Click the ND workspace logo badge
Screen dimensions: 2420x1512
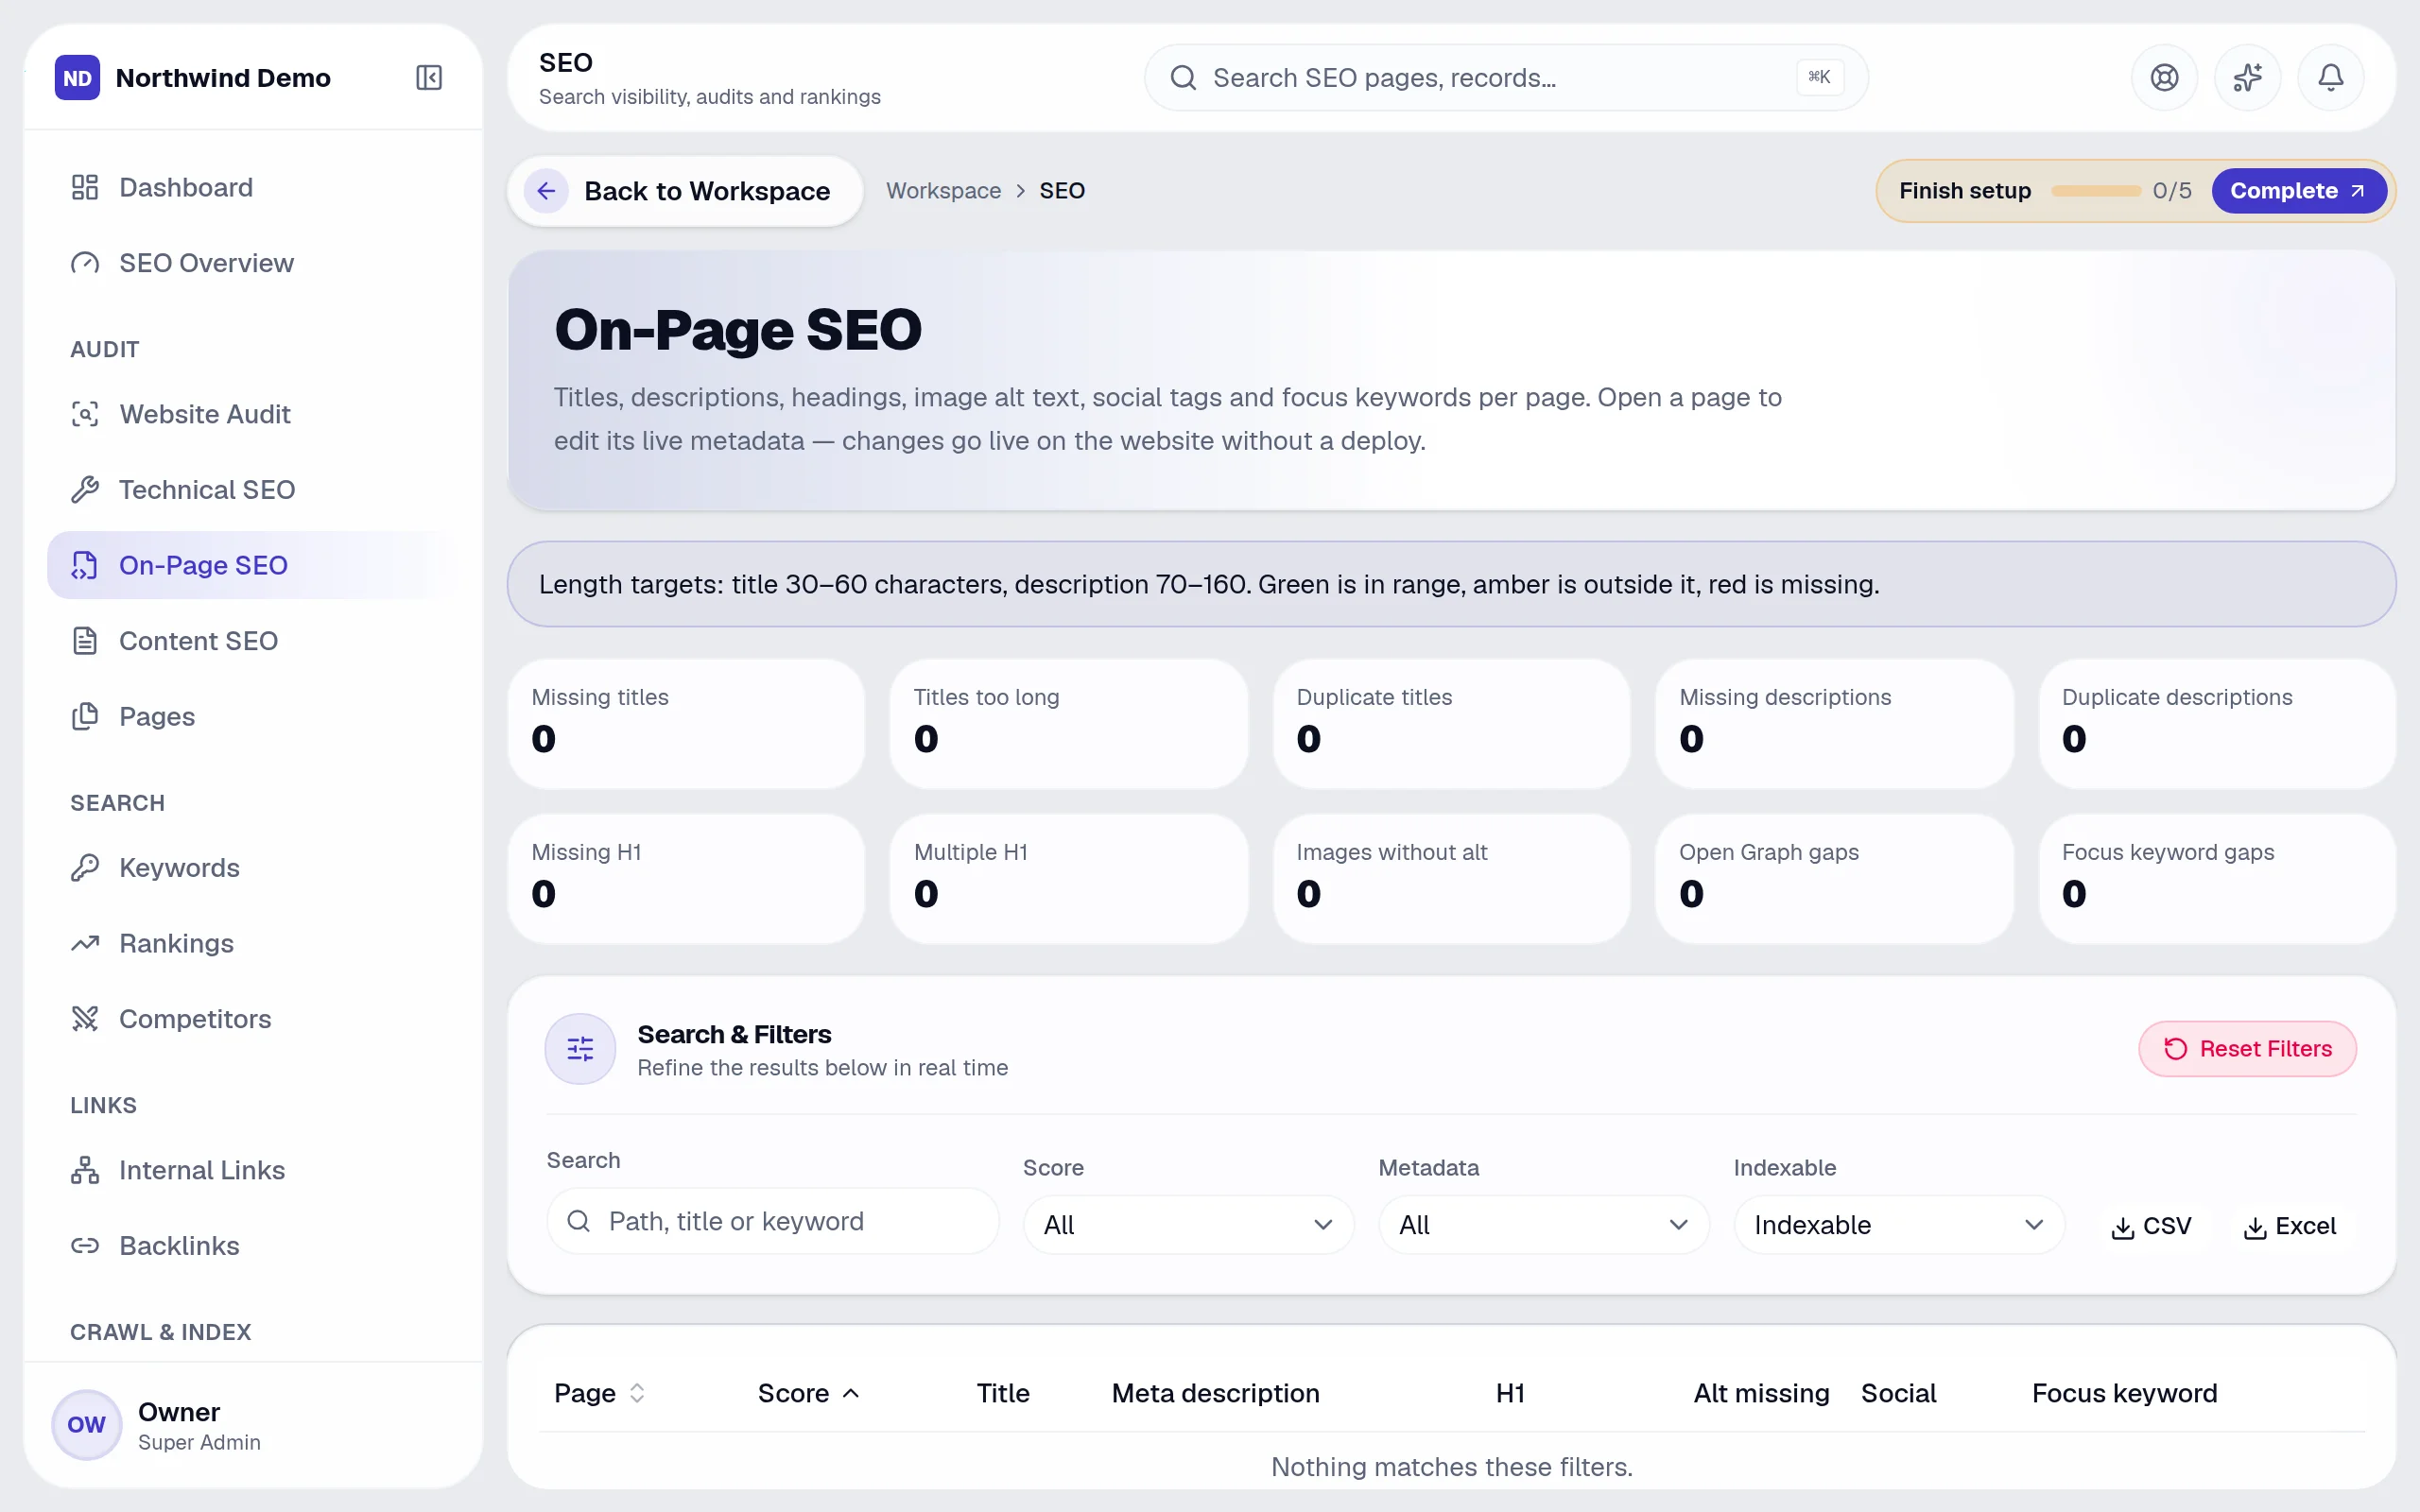coord(77,77)
